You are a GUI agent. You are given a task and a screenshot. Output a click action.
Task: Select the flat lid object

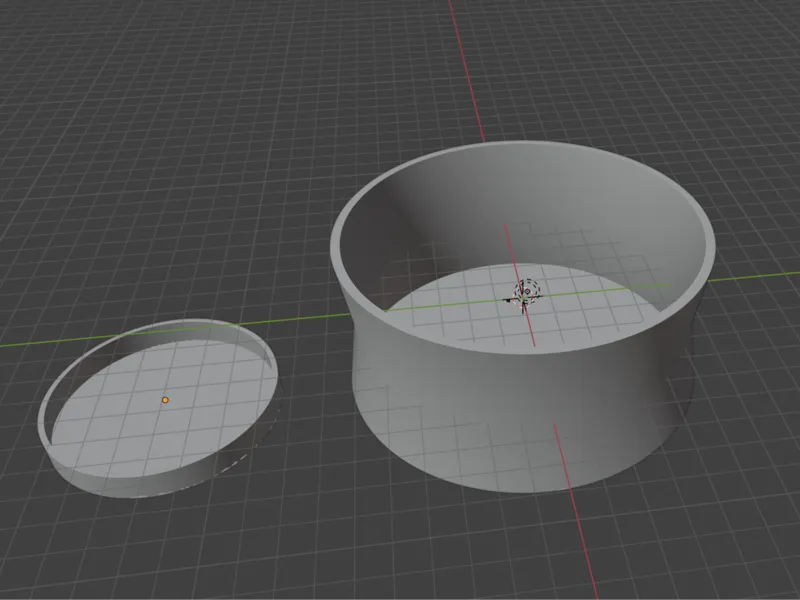(159, 409)
